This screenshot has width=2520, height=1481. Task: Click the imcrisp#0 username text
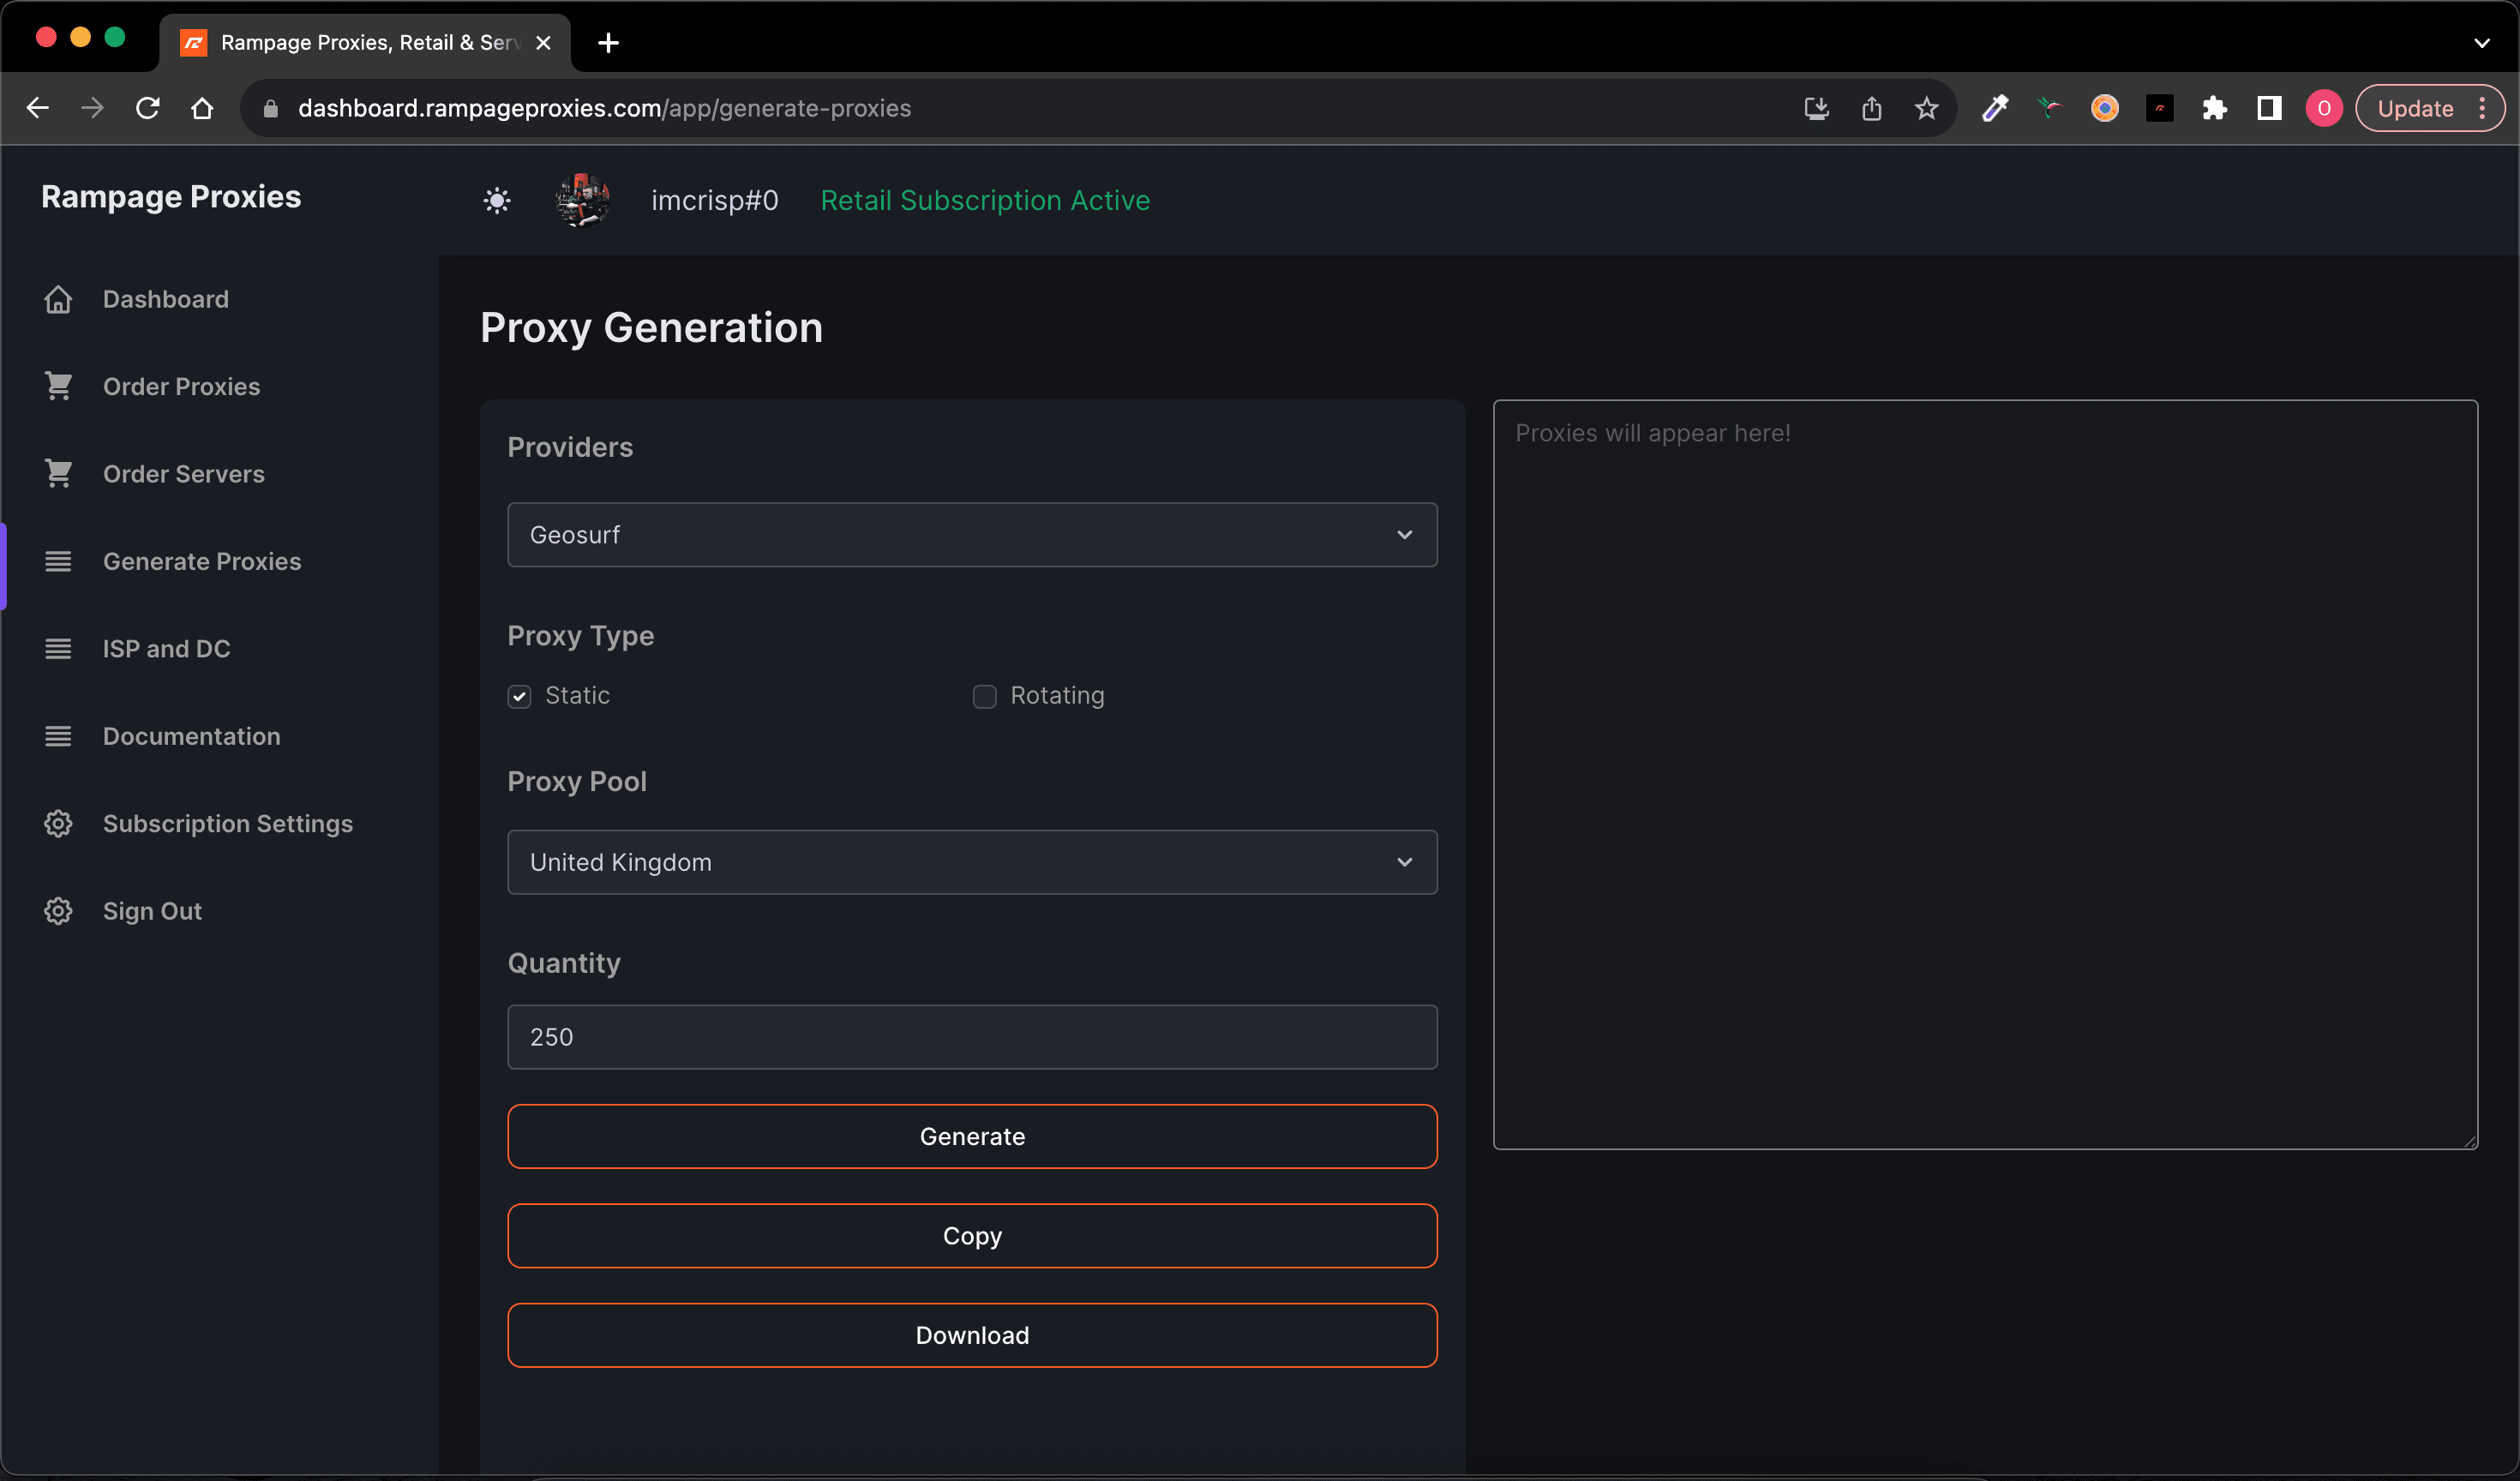pos(714,200)
